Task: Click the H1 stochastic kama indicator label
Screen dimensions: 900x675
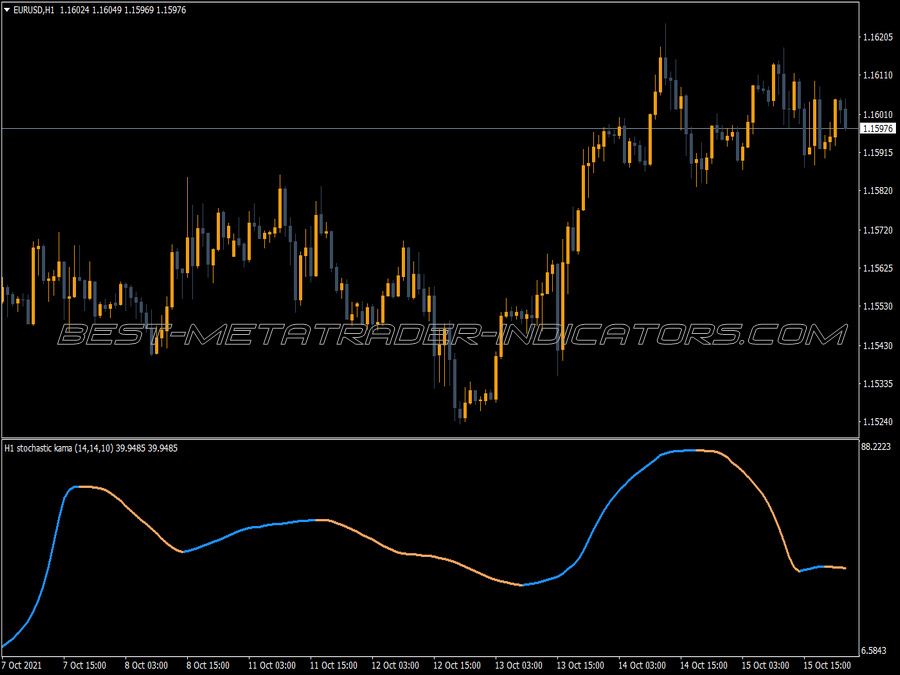Action: pyautogui.click(x=91, y=448)
